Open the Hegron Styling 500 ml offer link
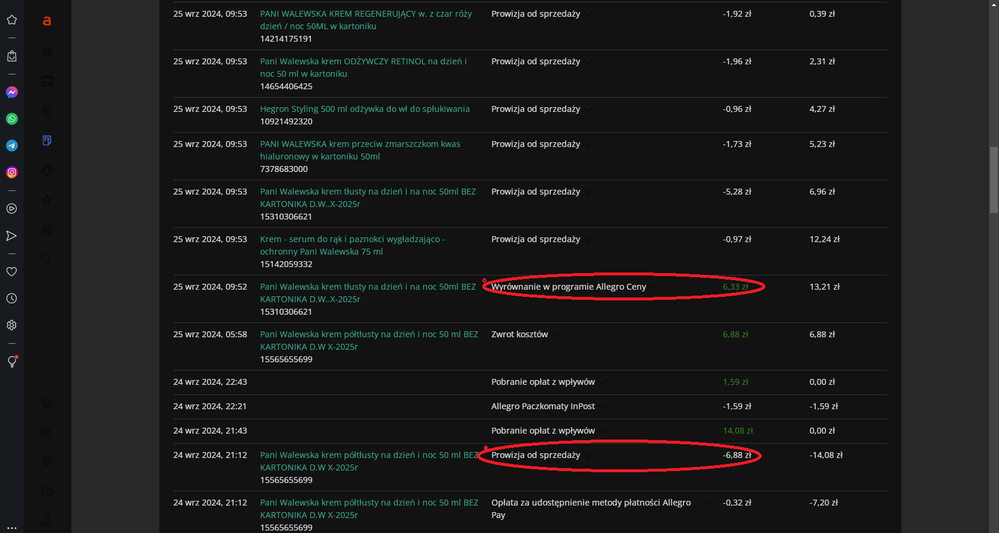Screen dimensions: 999x533 pos(364,108)
